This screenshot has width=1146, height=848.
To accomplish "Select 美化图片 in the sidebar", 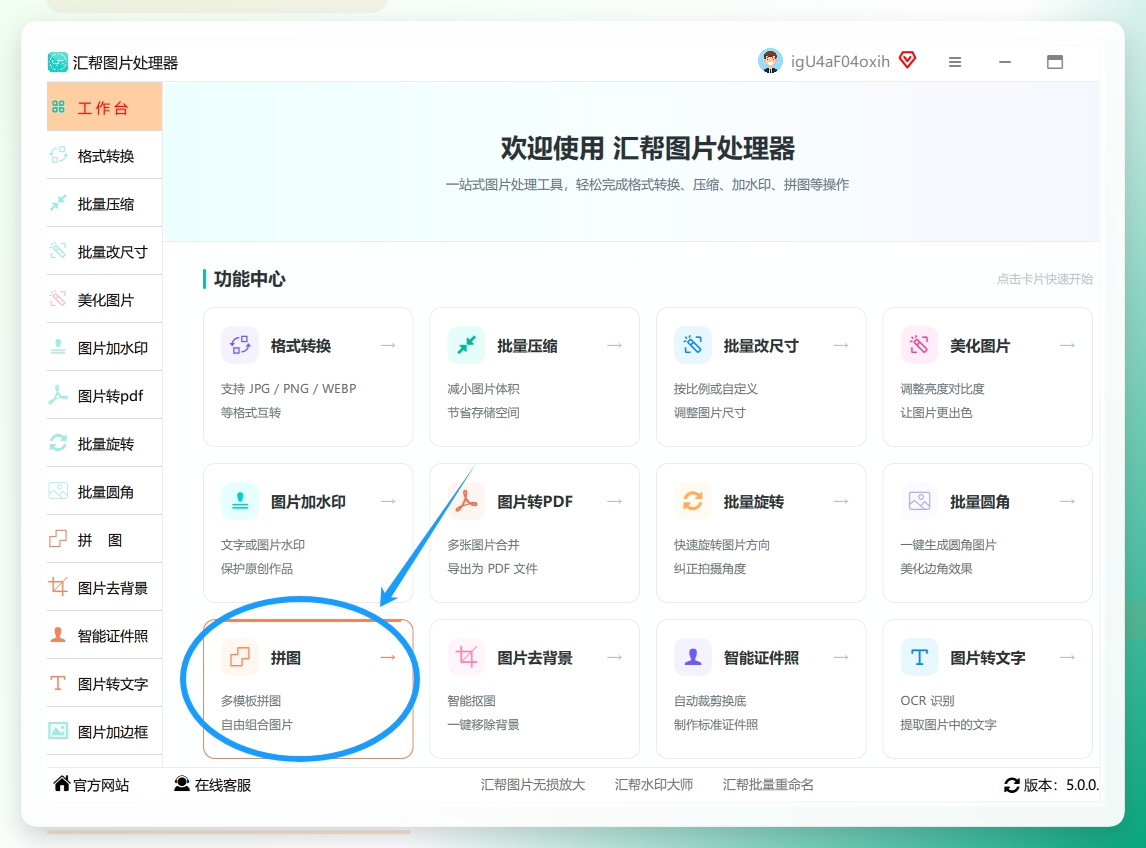I will pos(105,299).
